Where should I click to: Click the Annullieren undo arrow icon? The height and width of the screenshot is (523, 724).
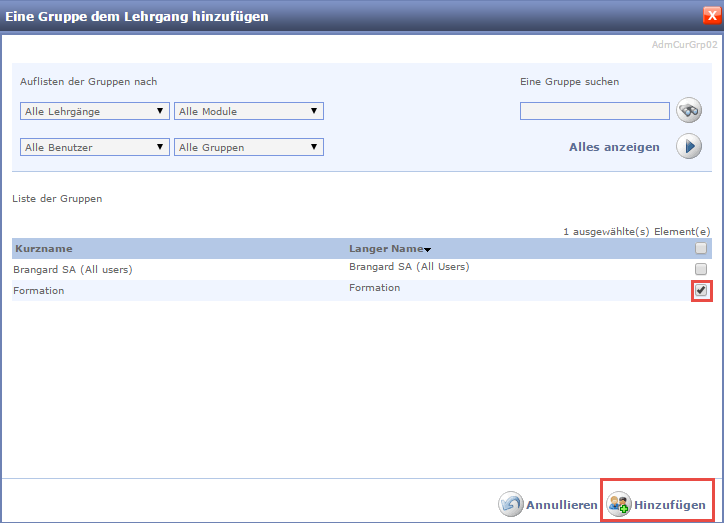511,505
